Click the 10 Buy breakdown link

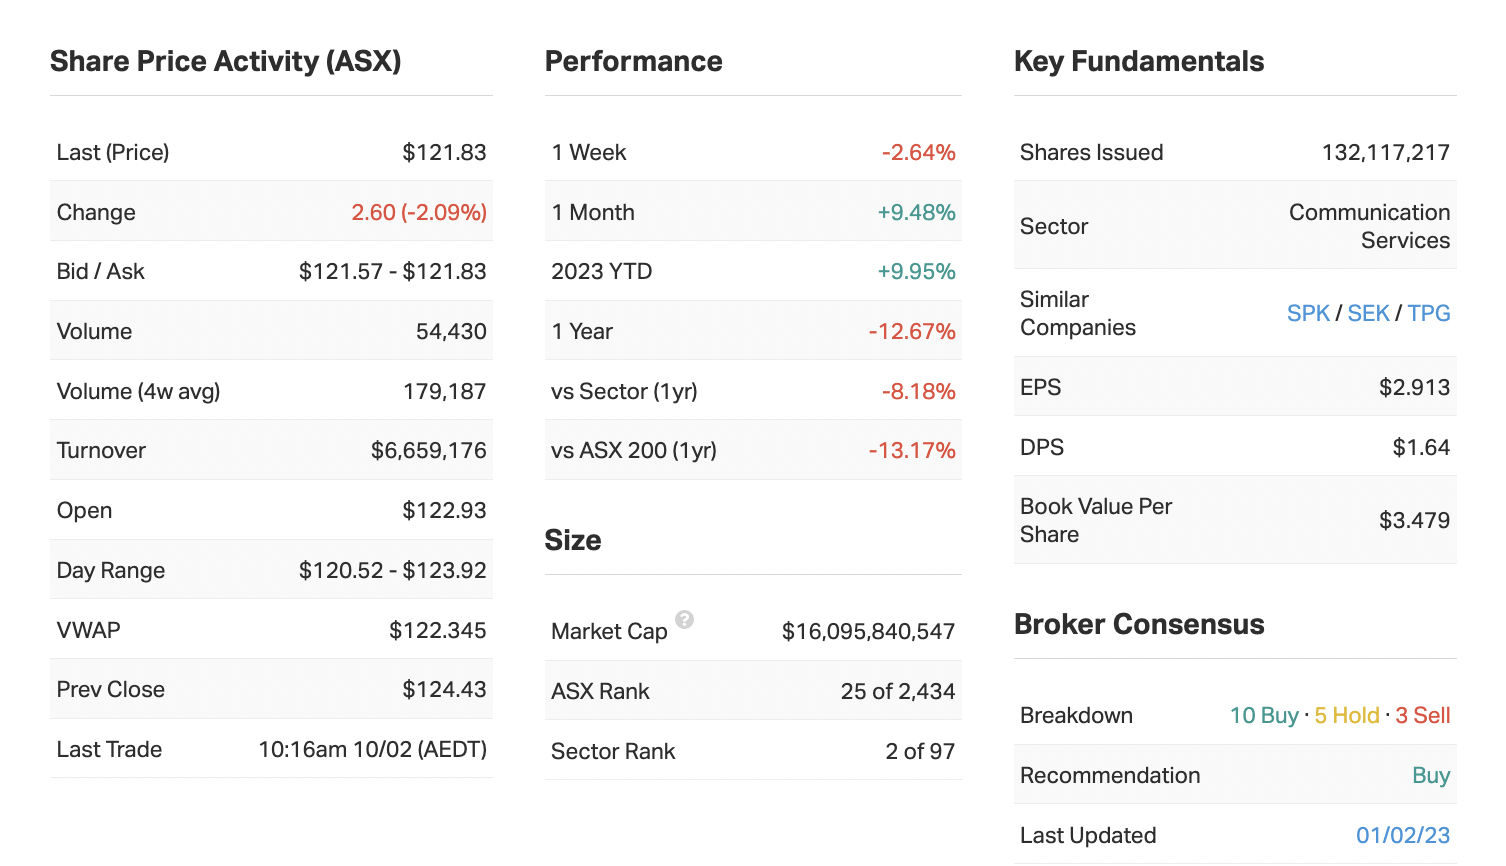[1264, 715]
